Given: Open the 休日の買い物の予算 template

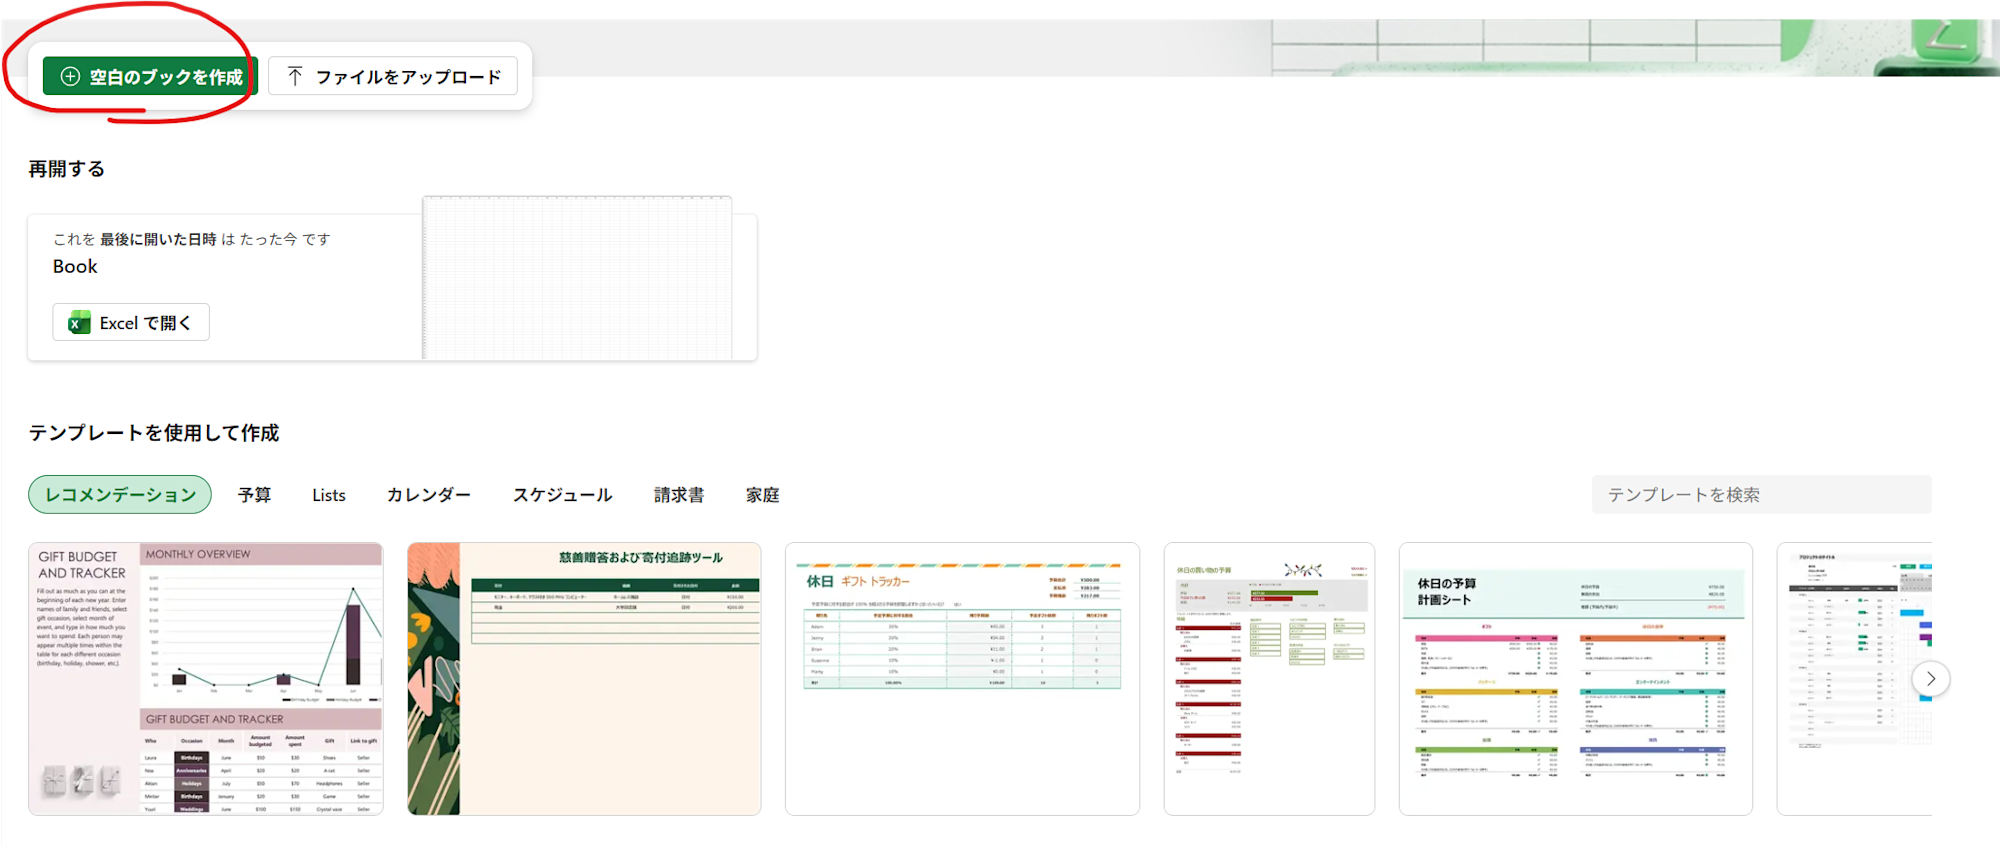Looking at the screenshot, I should [x=1269, y=679].
